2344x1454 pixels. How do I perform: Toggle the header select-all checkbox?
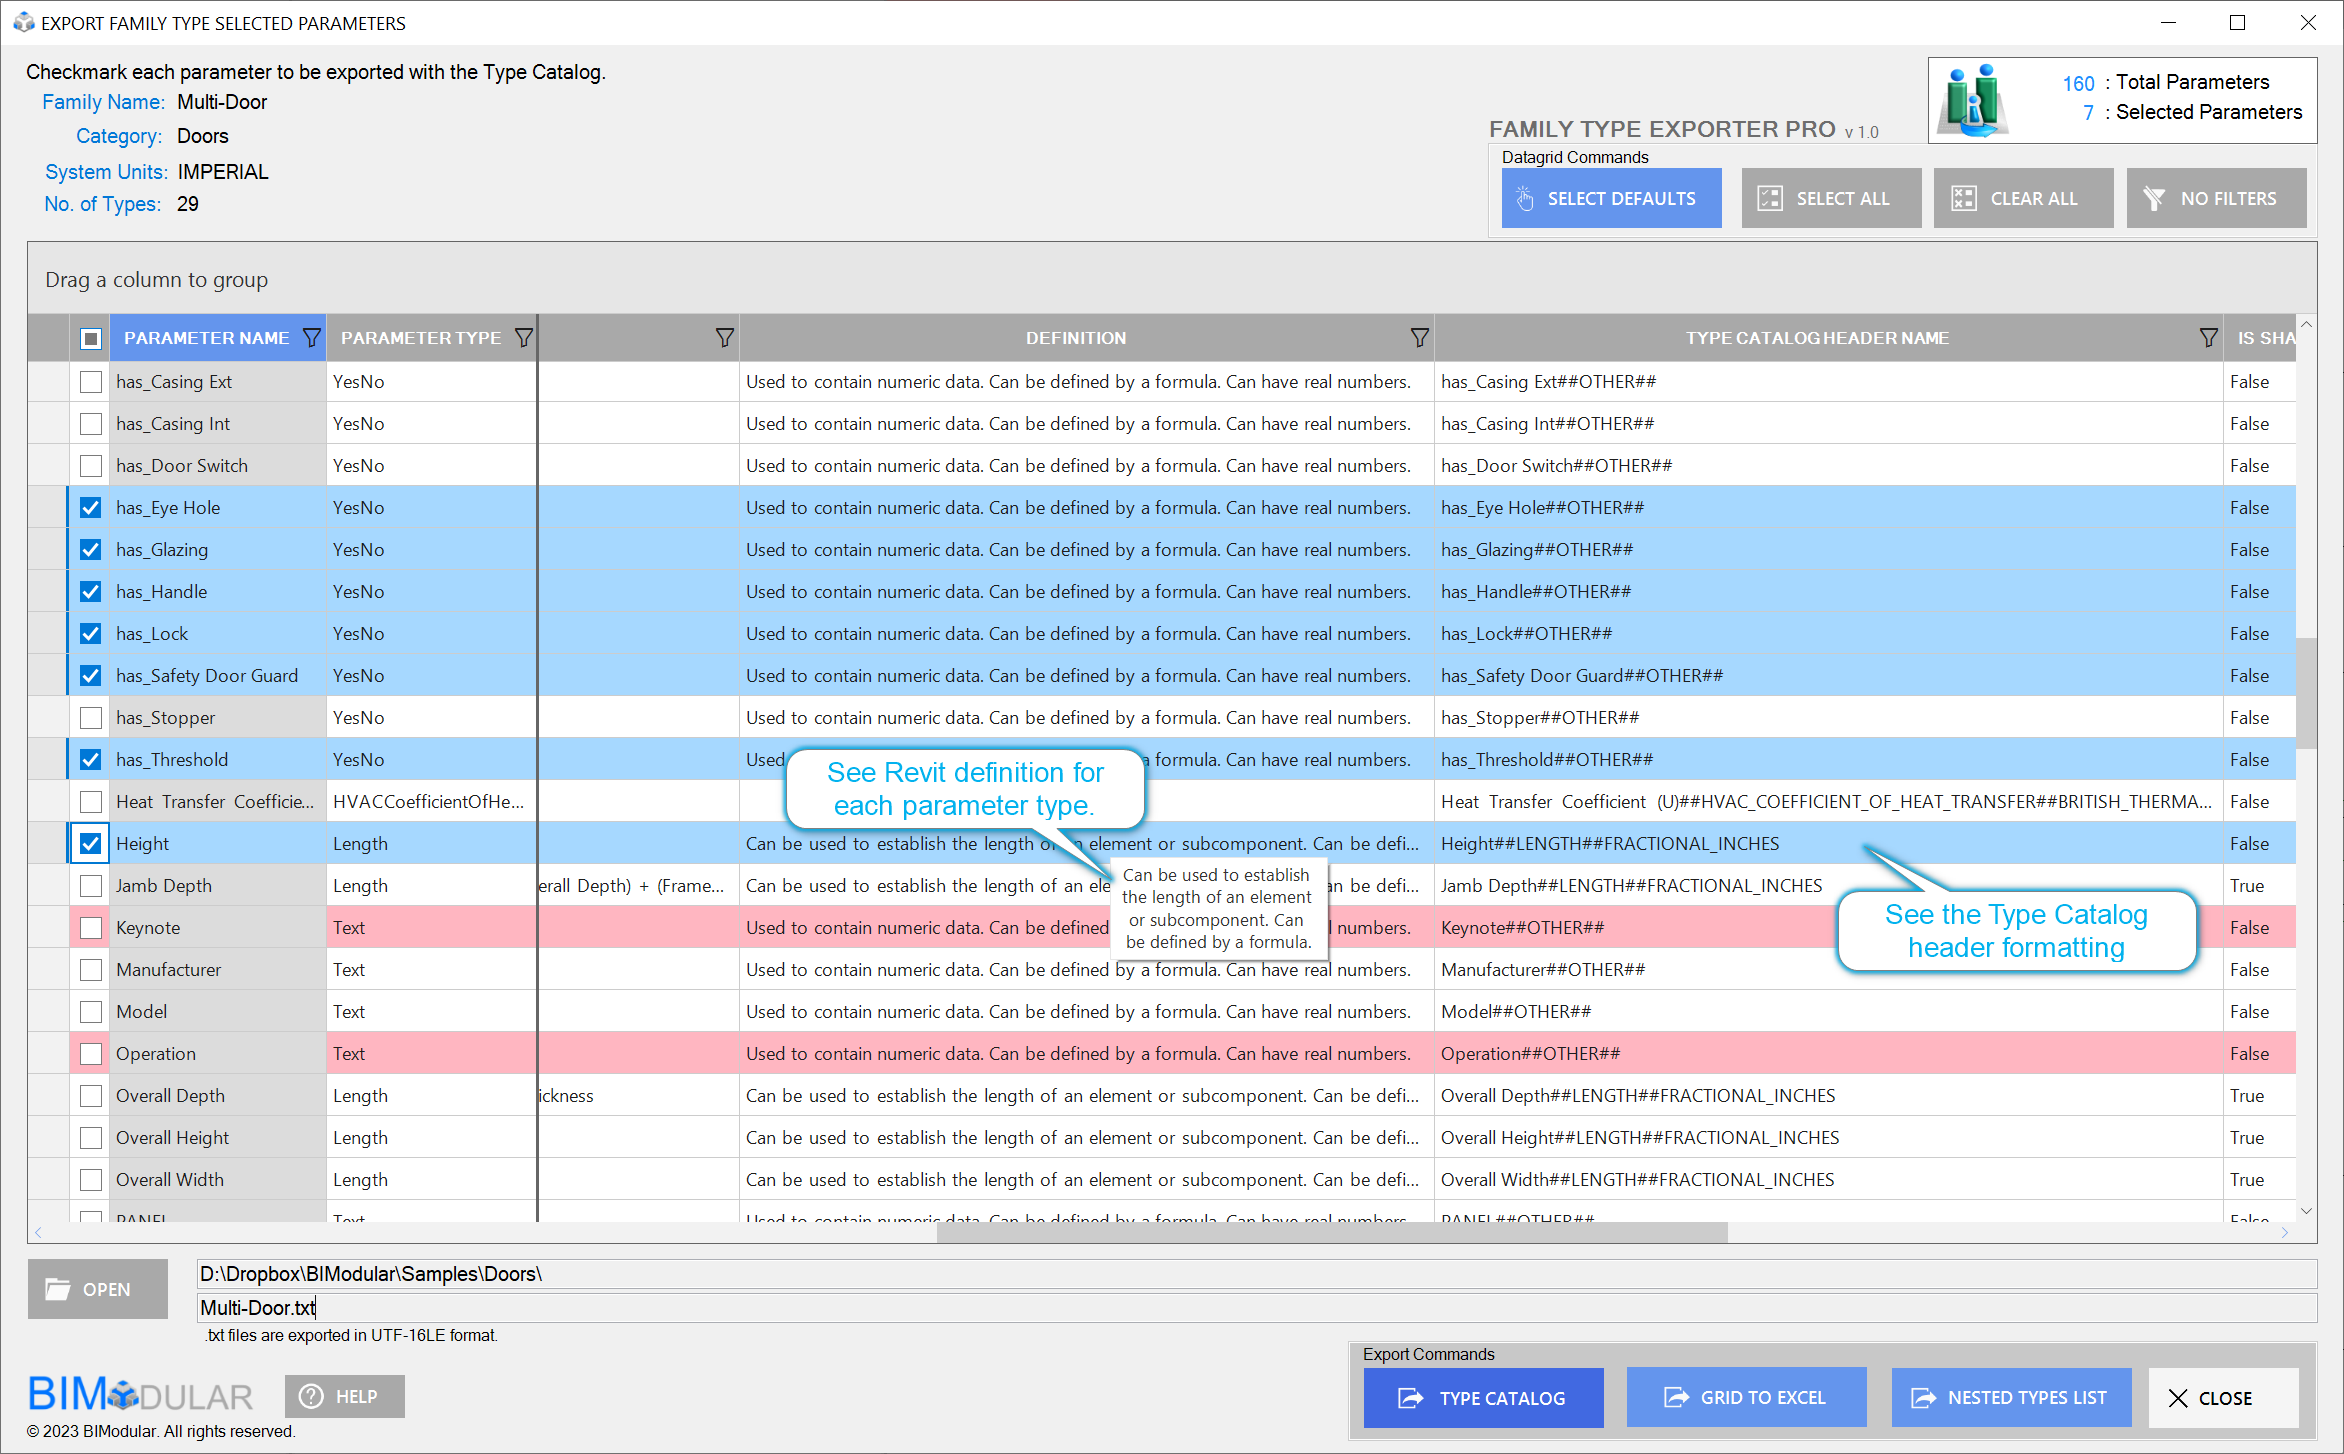tap(91, 338)
